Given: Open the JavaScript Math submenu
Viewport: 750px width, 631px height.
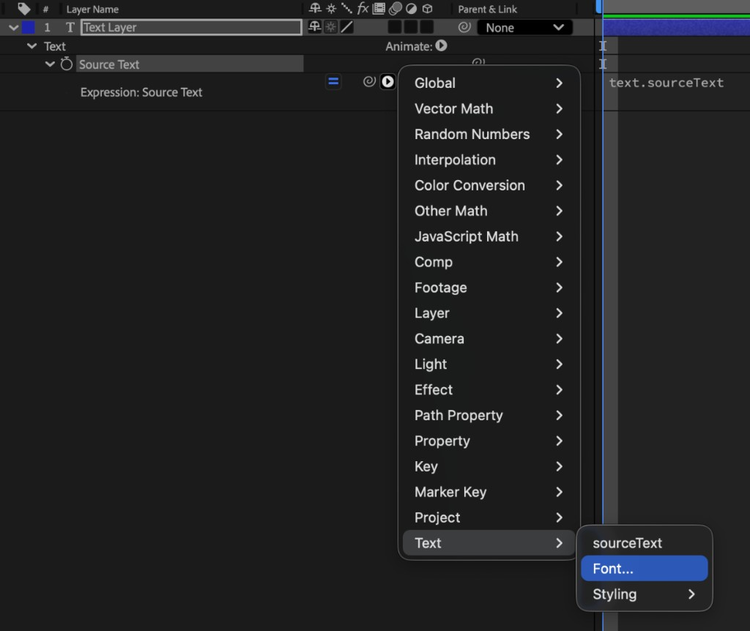Looking at the screenshot, I should [x=488, y=237].
